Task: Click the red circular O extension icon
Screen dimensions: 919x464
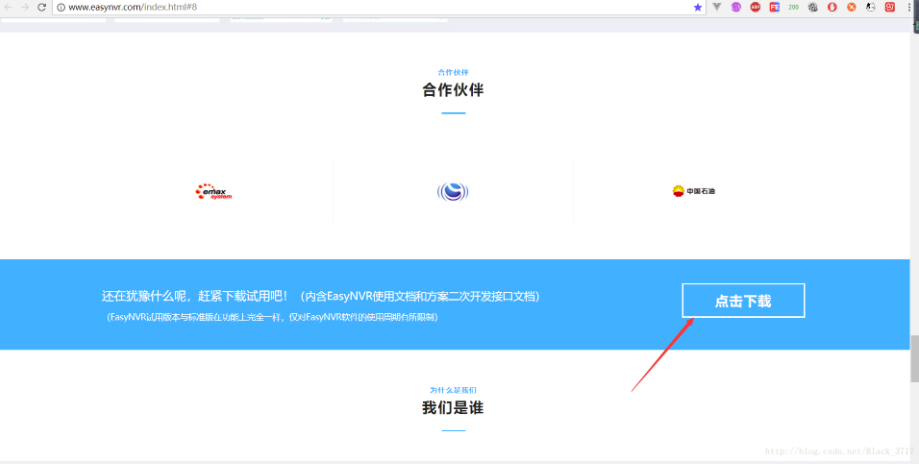Action: tap(832, 7)
